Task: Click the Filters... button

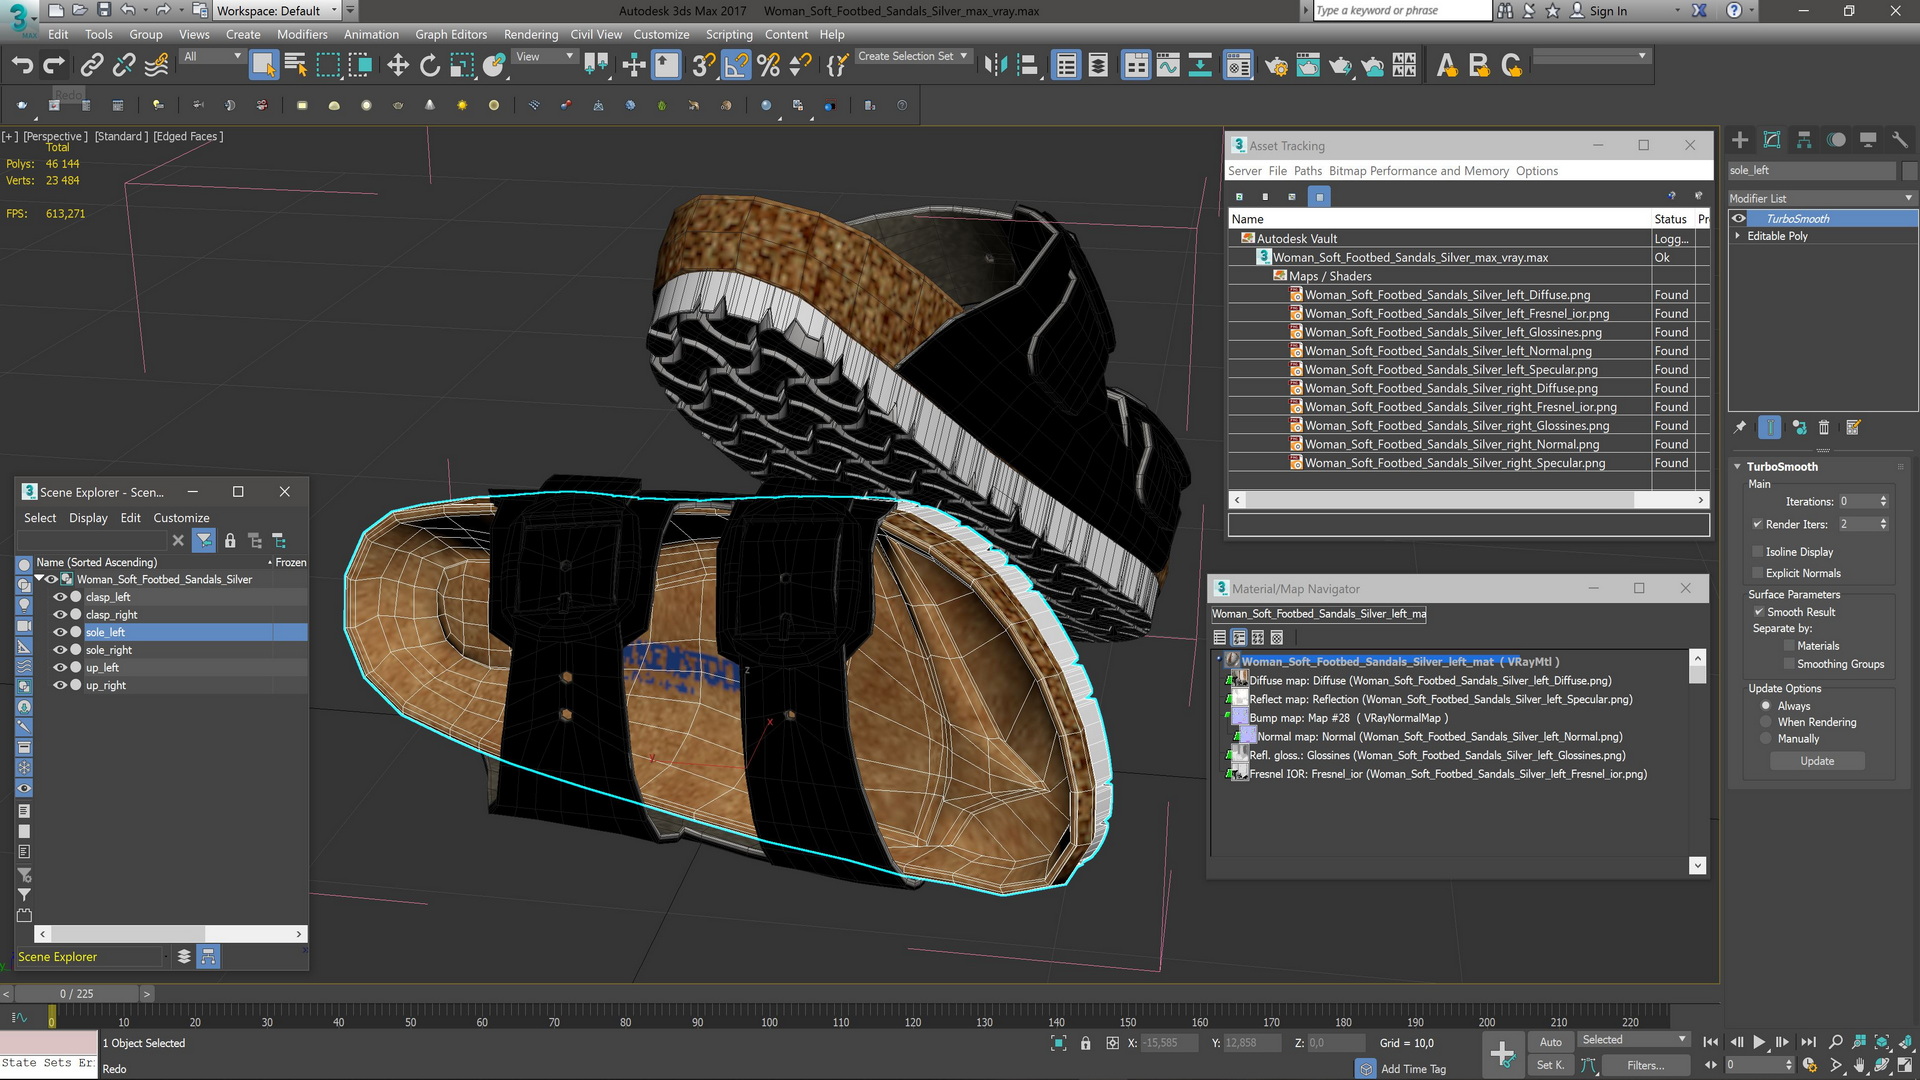Action: point(1644,1066)
